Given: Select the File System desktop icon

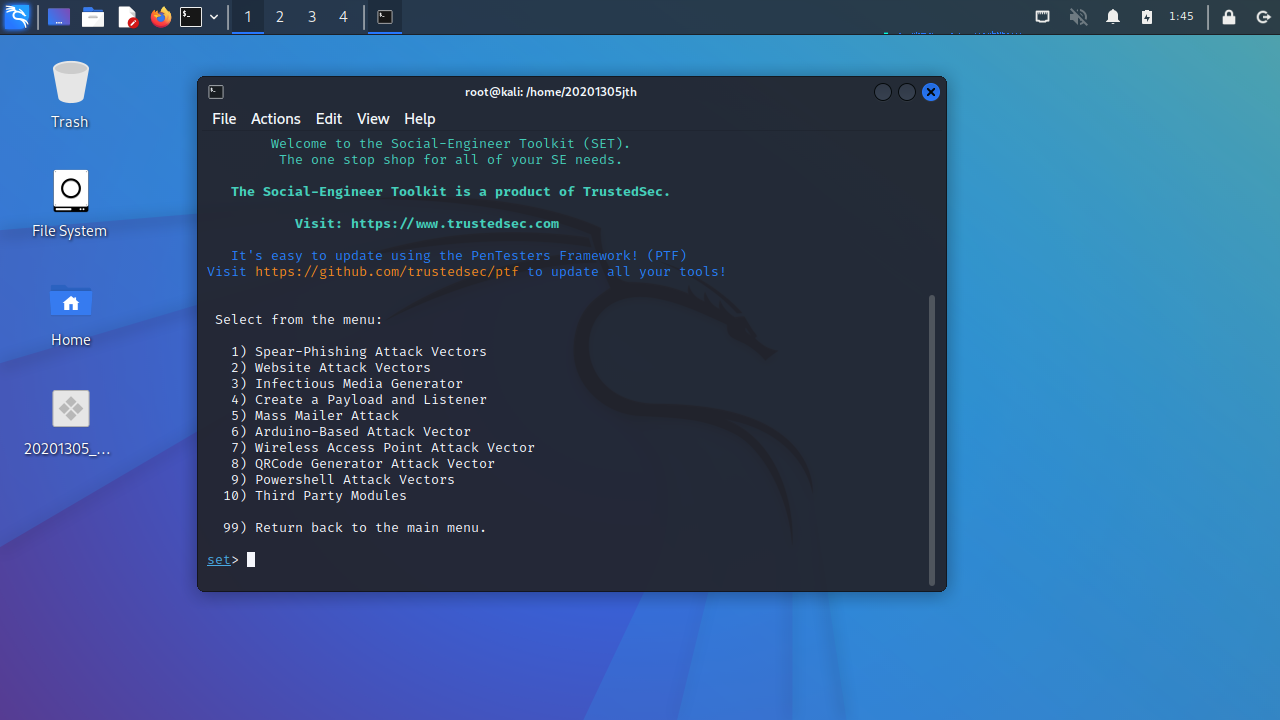Looking at the screenshot, I should pos(70,204).
